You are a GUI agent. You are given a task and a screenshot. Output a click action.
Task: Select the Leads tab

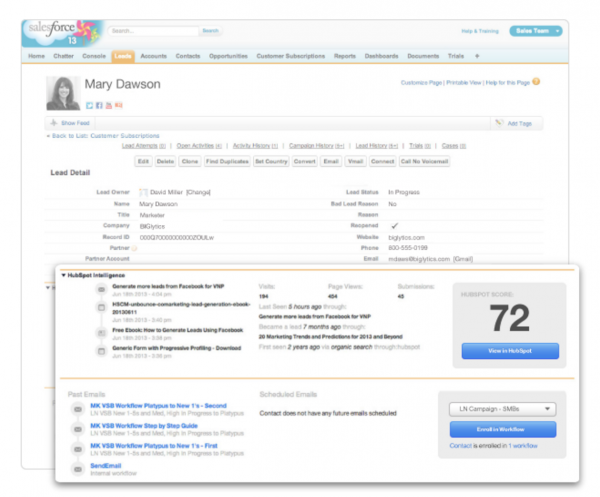(123, 56)
